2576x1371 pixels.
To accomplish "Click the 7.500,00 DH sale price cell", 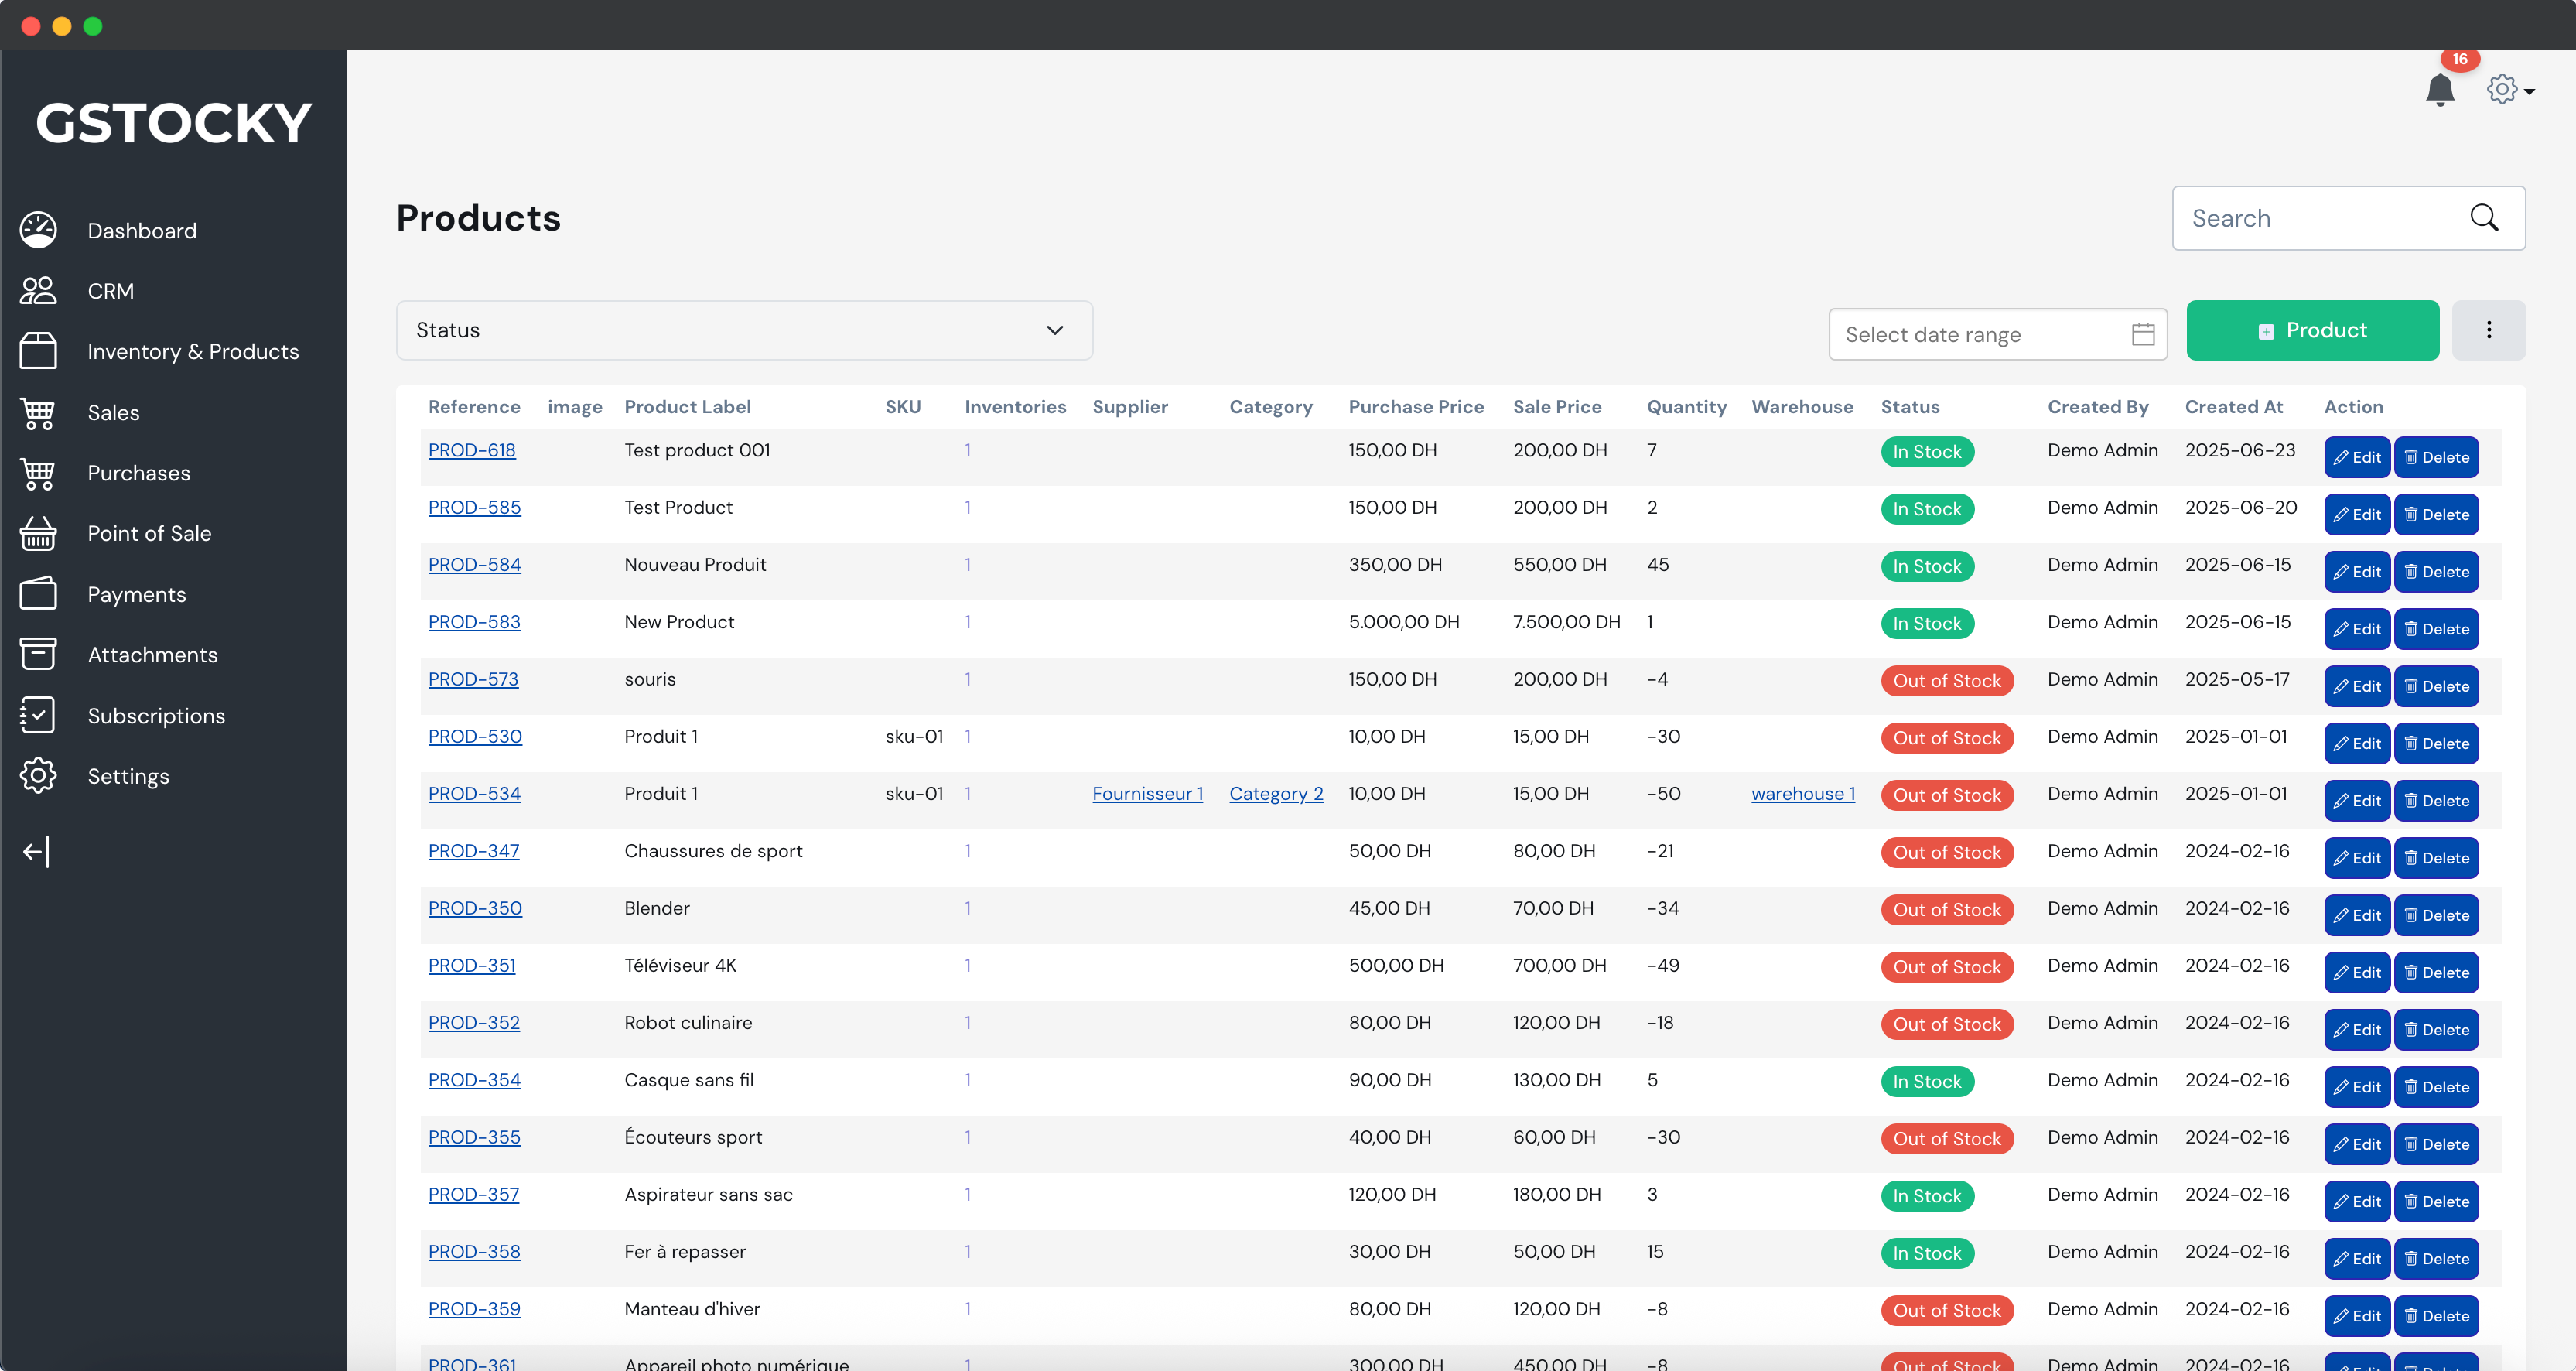I will click(x=1566, y=622).
